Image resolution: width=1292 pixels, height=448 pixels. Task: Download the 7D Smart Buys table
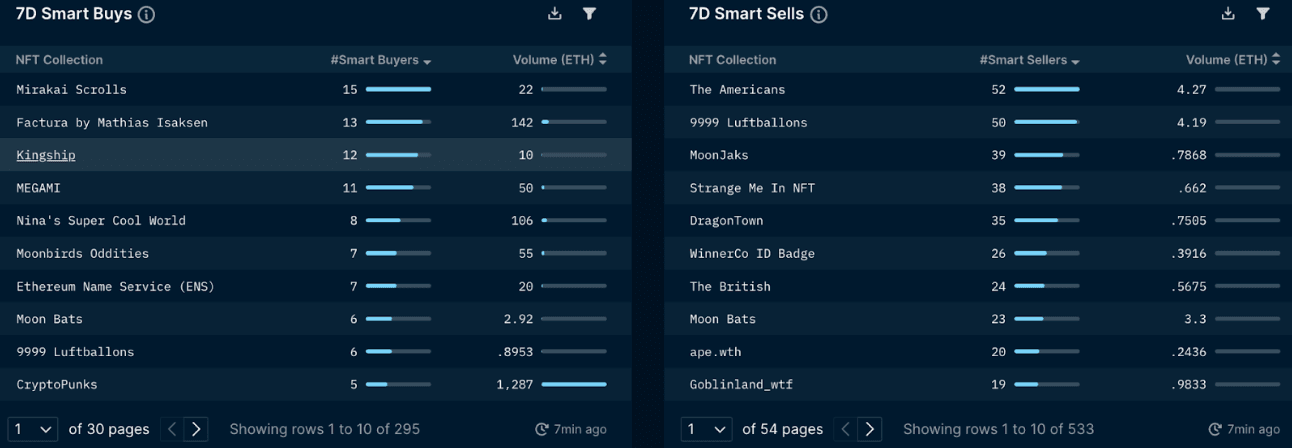click(555, 14)
